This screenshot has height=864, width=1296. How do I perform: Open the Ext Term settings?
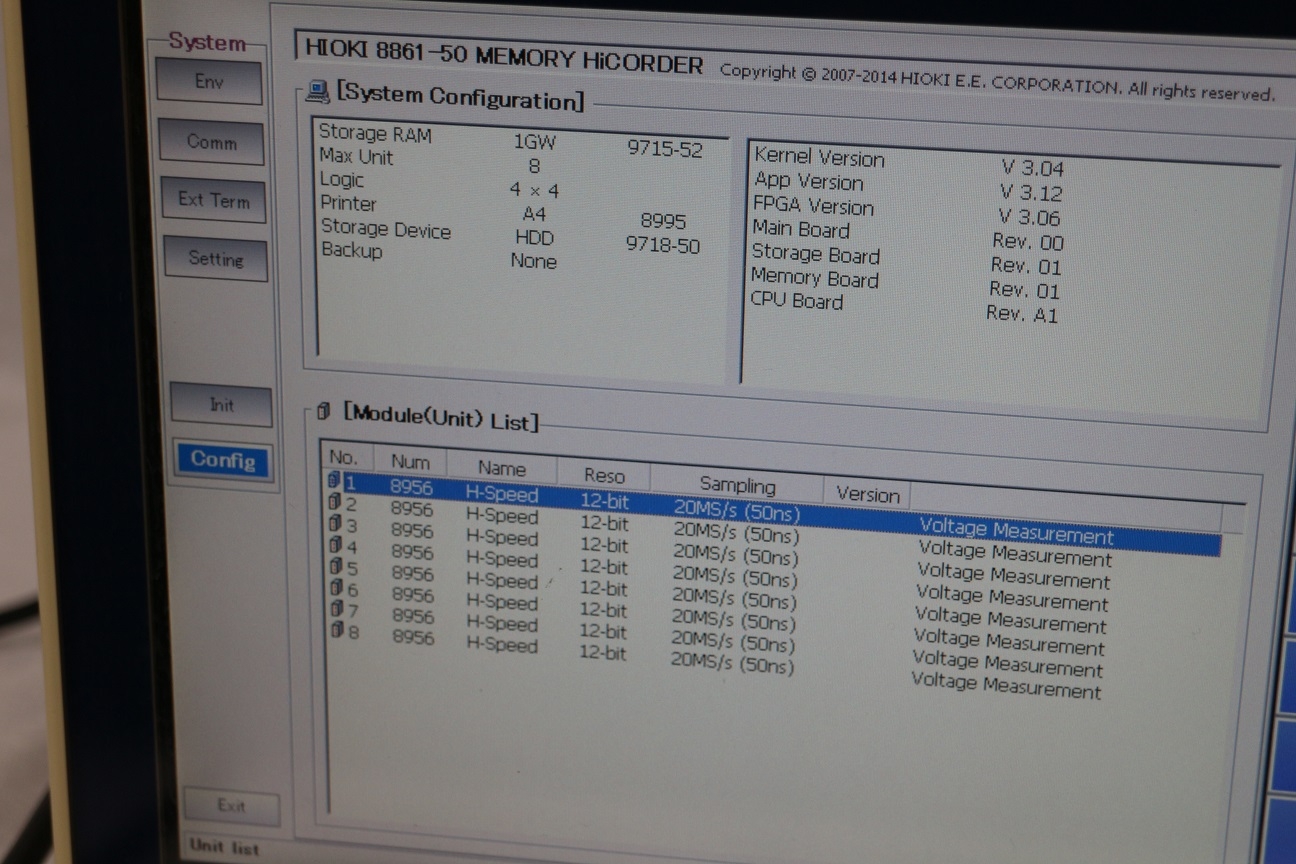coord(213,200)
